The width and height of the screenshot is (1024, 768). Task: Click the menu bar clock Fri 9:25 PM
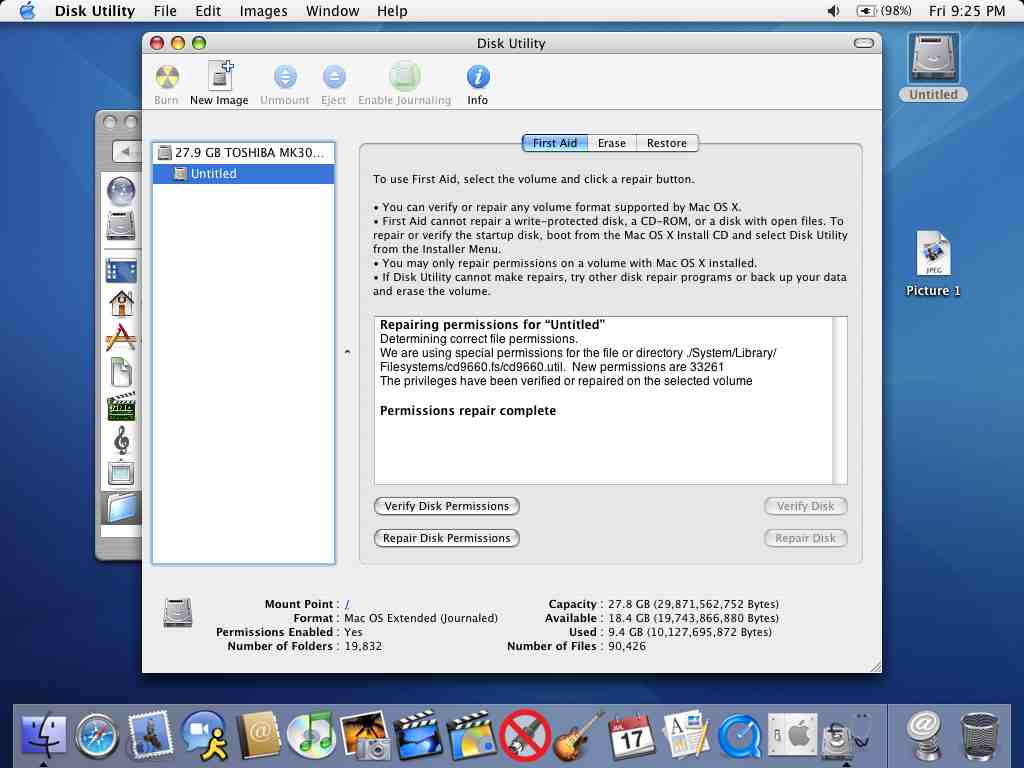point(967,11)
